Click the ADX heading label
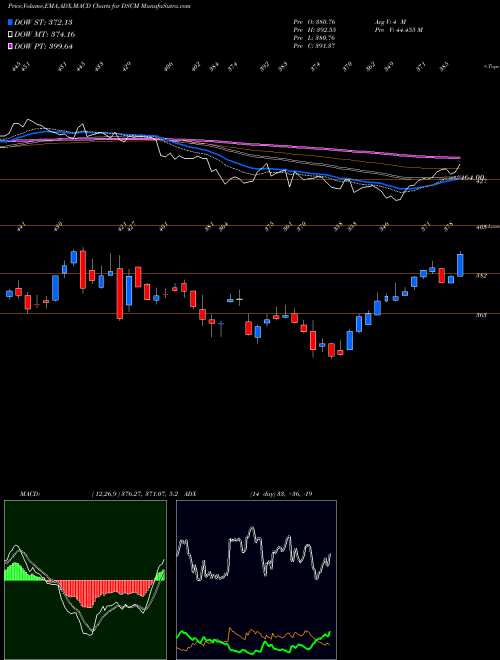Viewport: 500px width, 660px height. pos(191,493)
